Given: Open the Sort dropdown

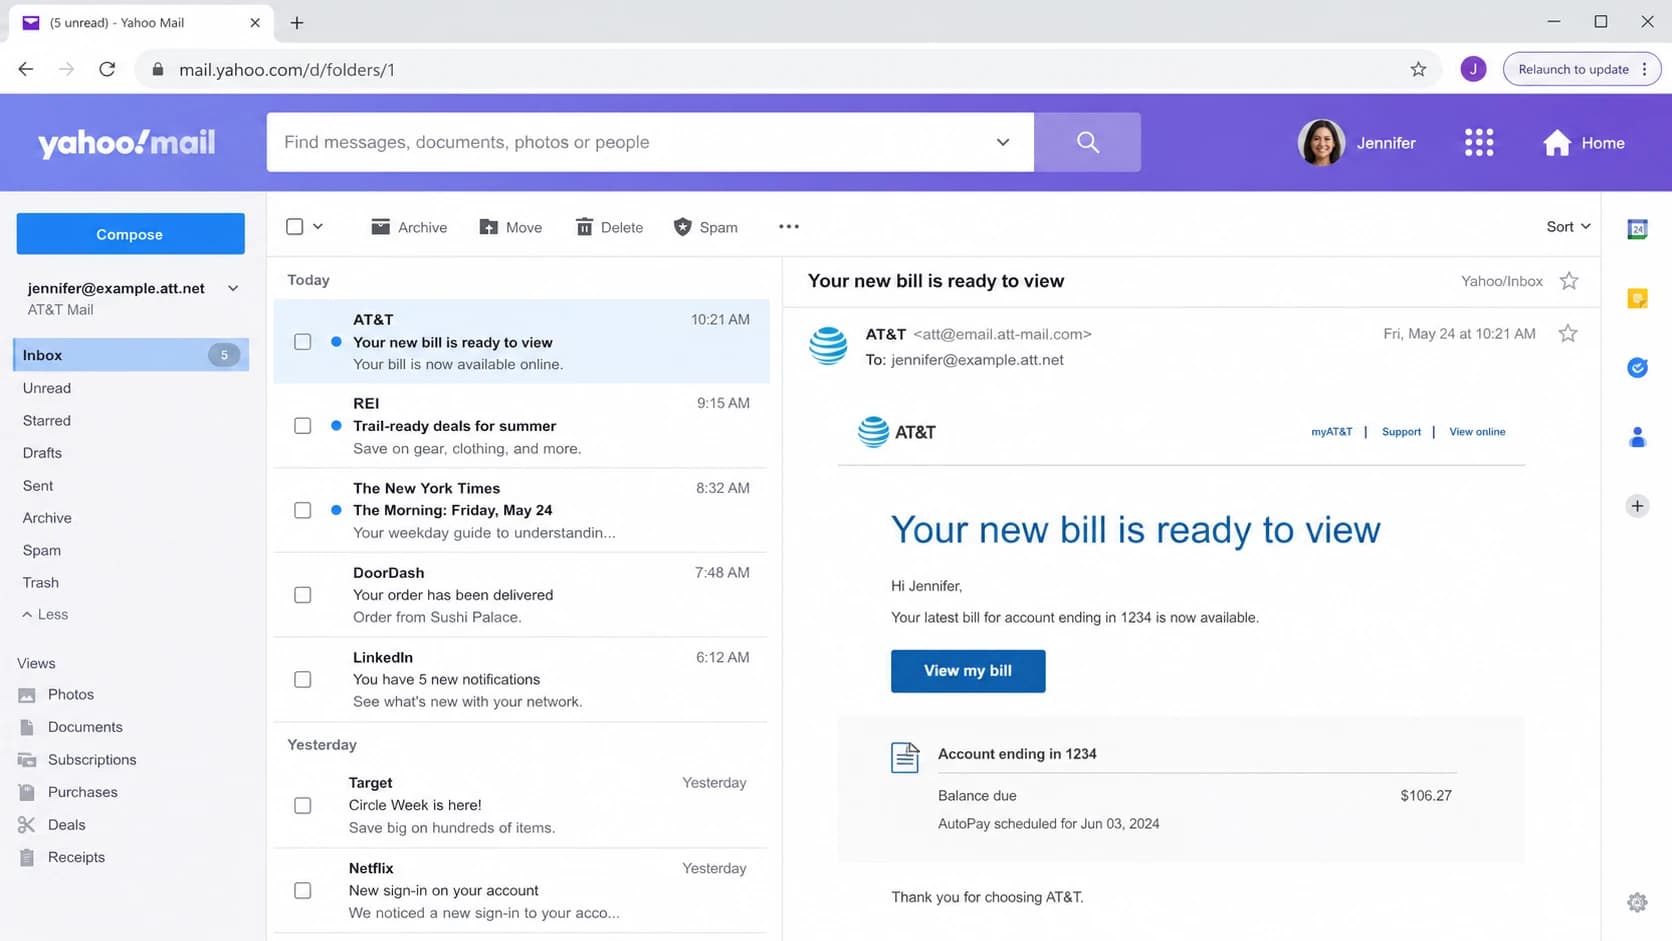Looking at the screenshot, I should pos(1568,227).
